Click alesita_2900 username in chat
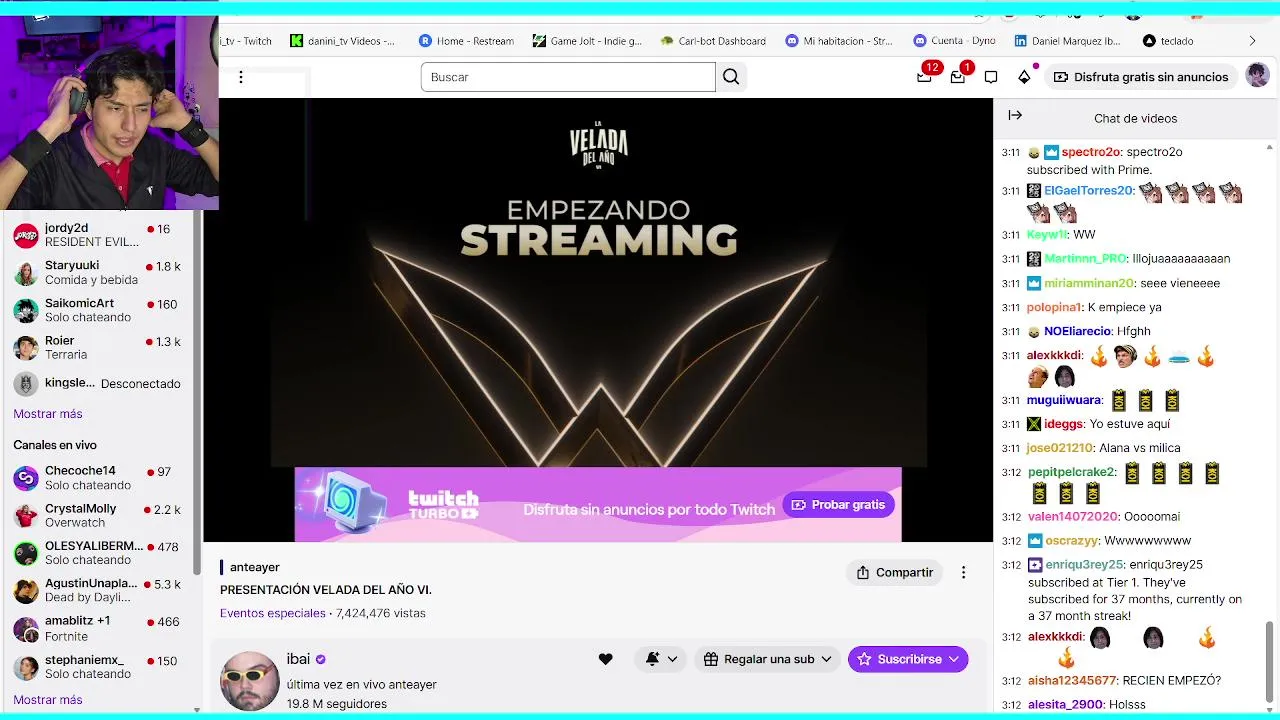 point(1064,704)
